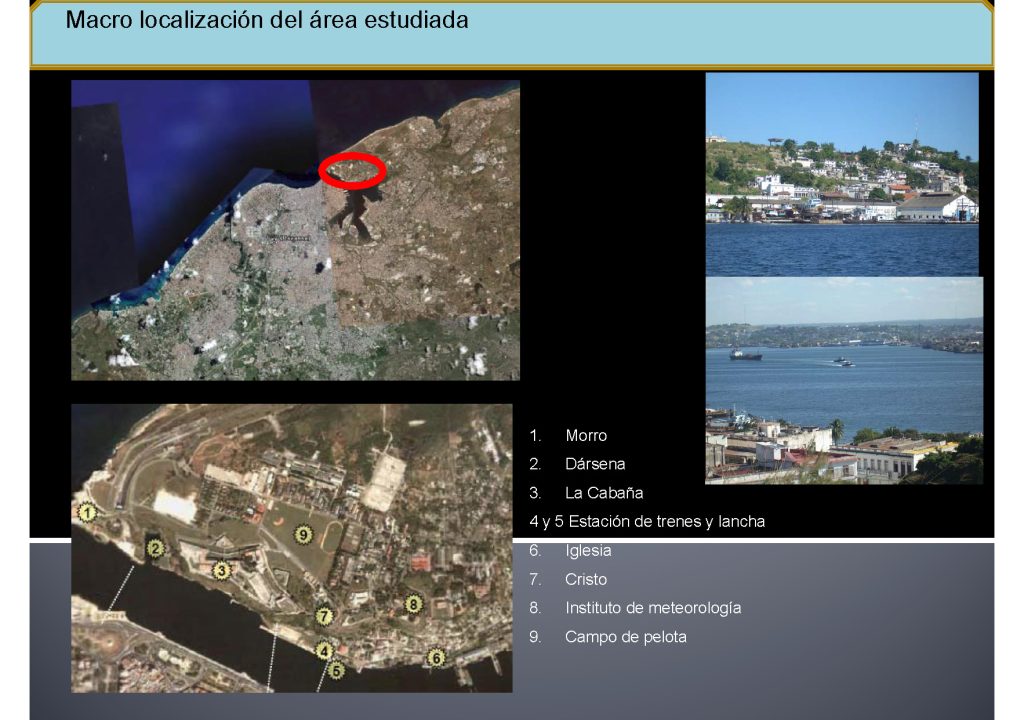Image resolution: width=1024 pixels, height=720 pixels.
Task: Select 'Instituto de meteorología' list item
Action: pos(652,608)
